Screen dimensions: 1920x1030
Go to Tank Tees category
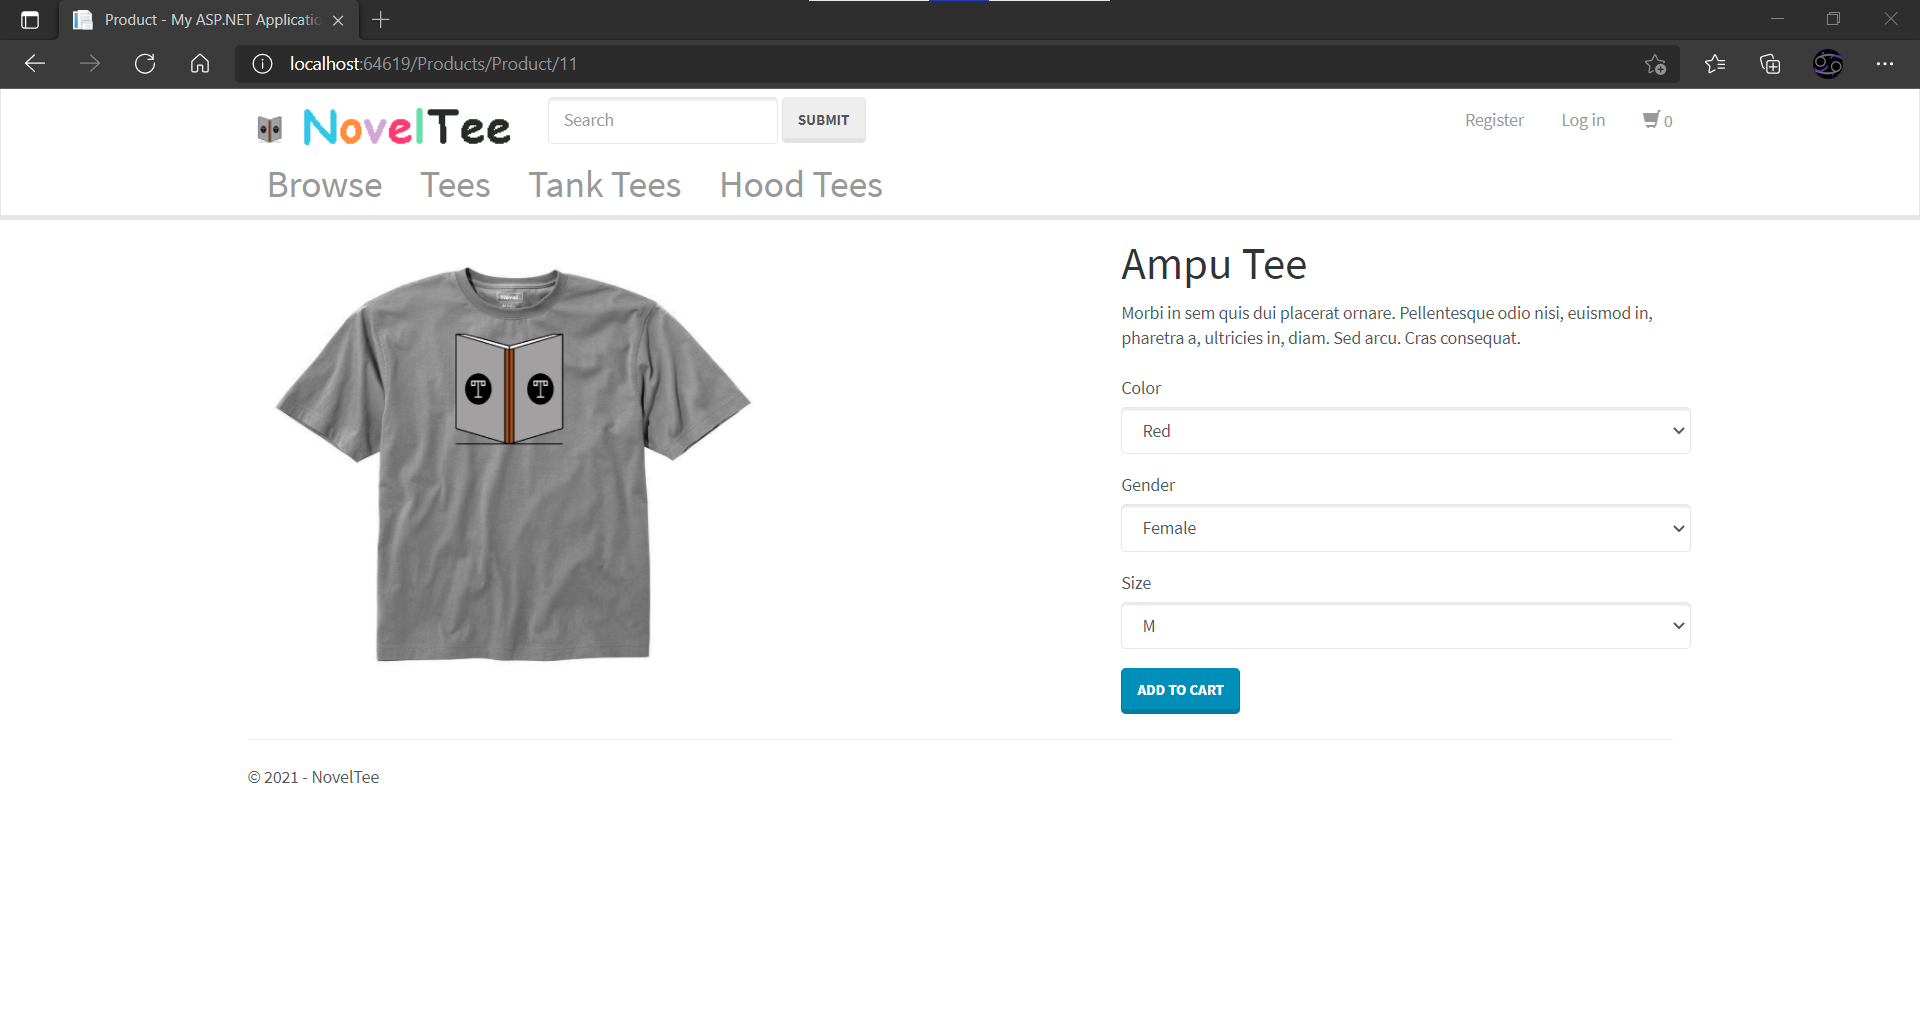tap(605, 185)
